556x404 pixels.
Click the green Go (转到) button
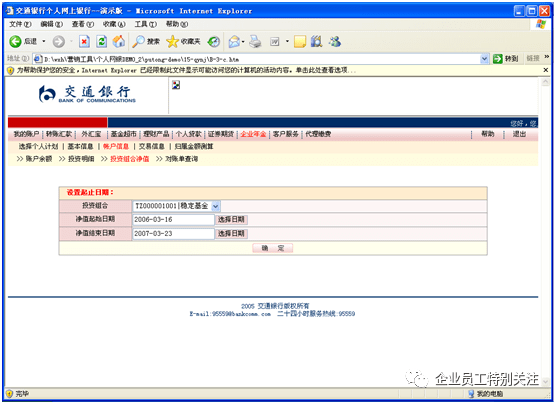tap(505, 59)
